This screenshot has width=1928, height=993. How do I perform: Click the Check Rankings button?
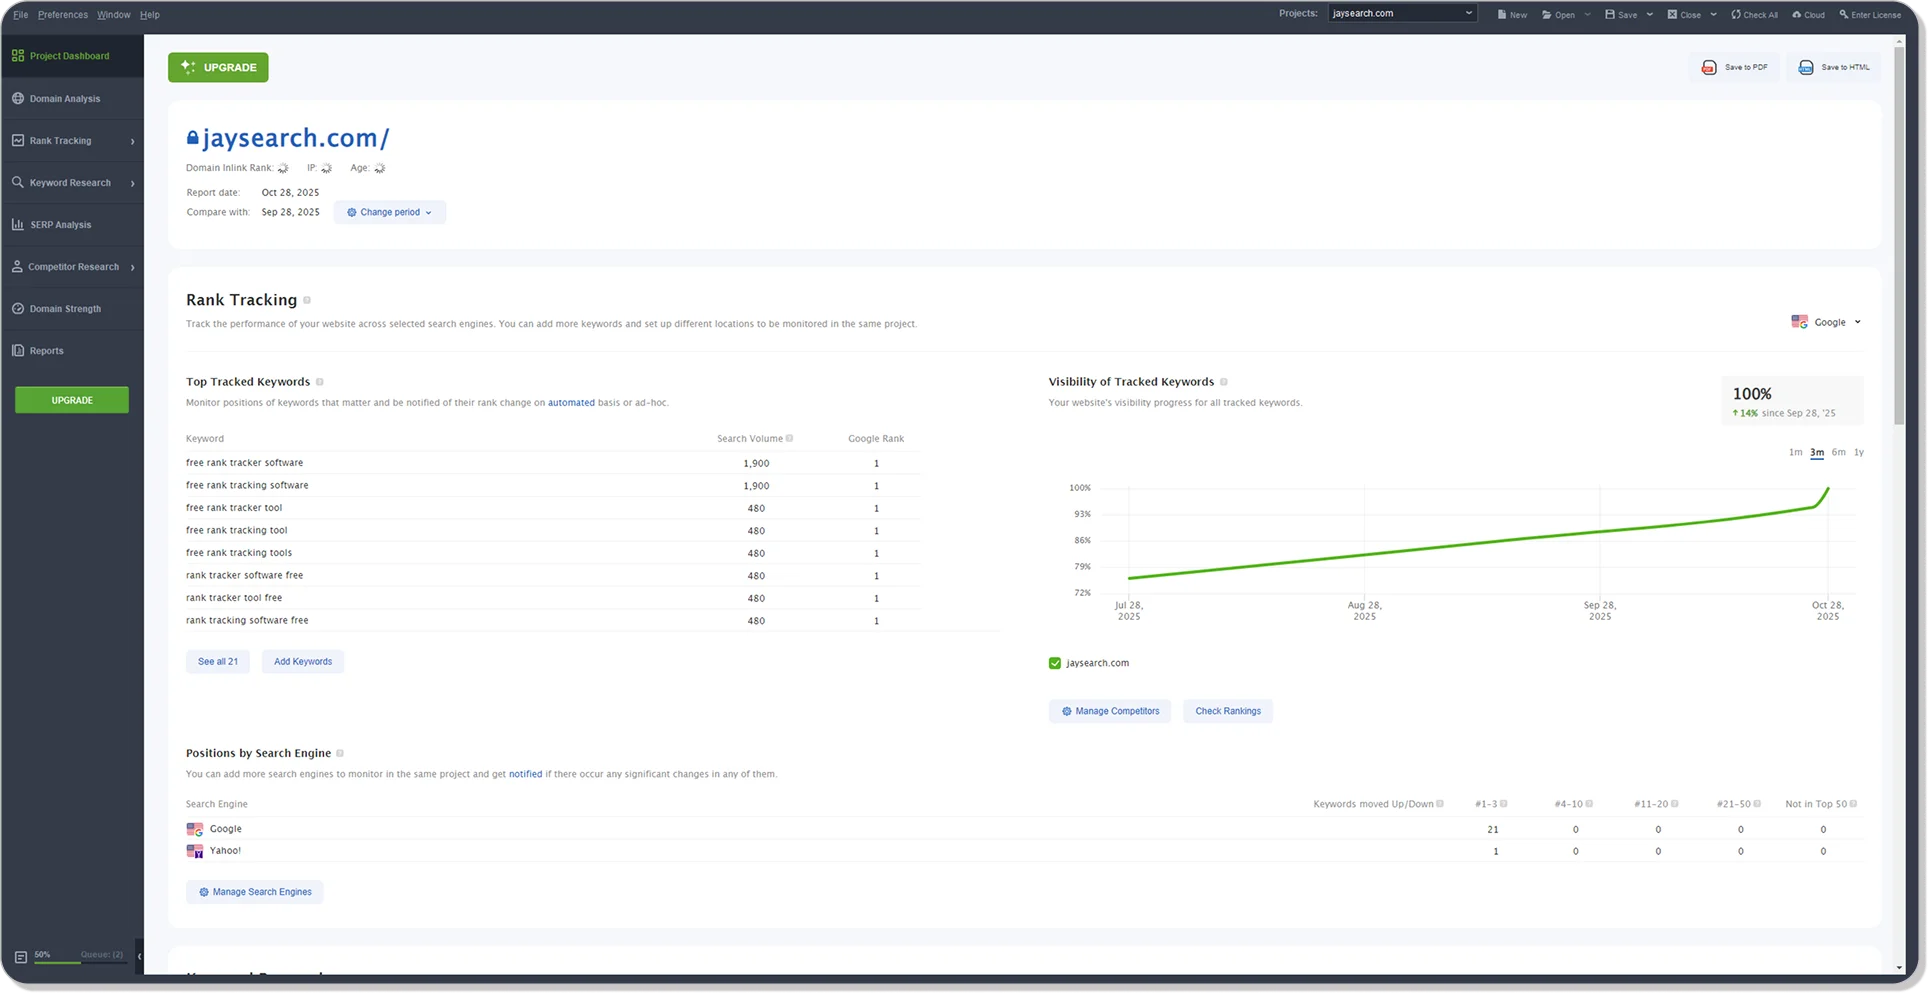(1228, 711)
